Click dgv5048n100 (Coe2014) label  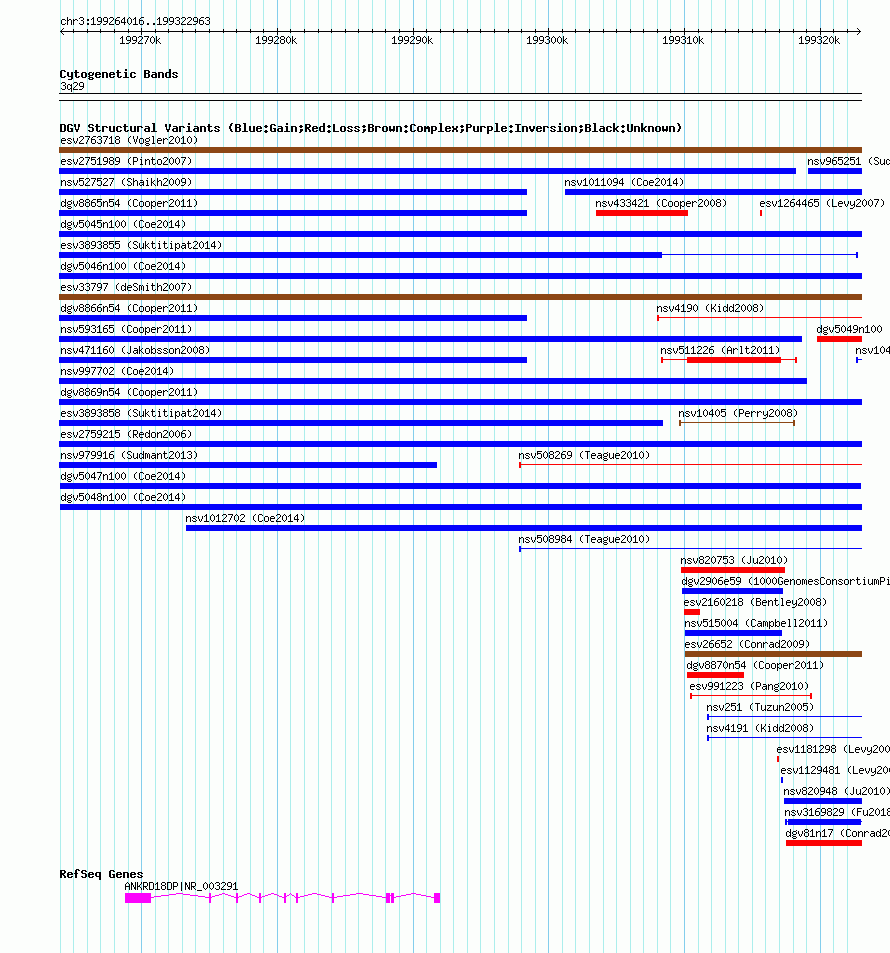[123, 497]
